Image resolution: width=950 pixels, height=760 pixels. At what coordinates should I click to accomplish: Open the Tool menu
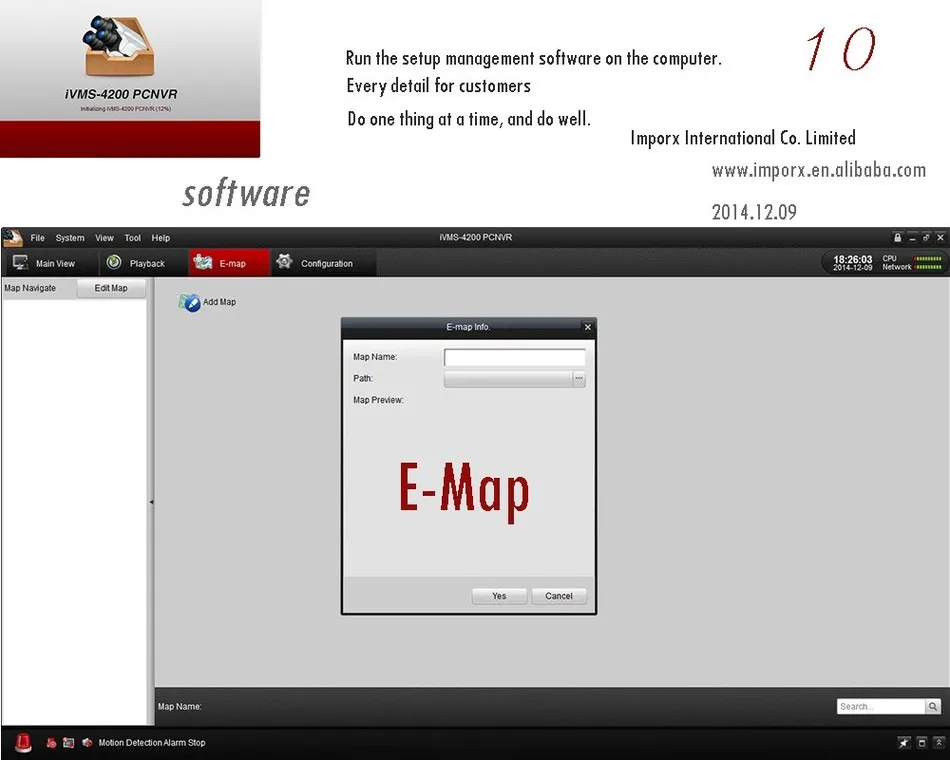[x=133, y=238]
